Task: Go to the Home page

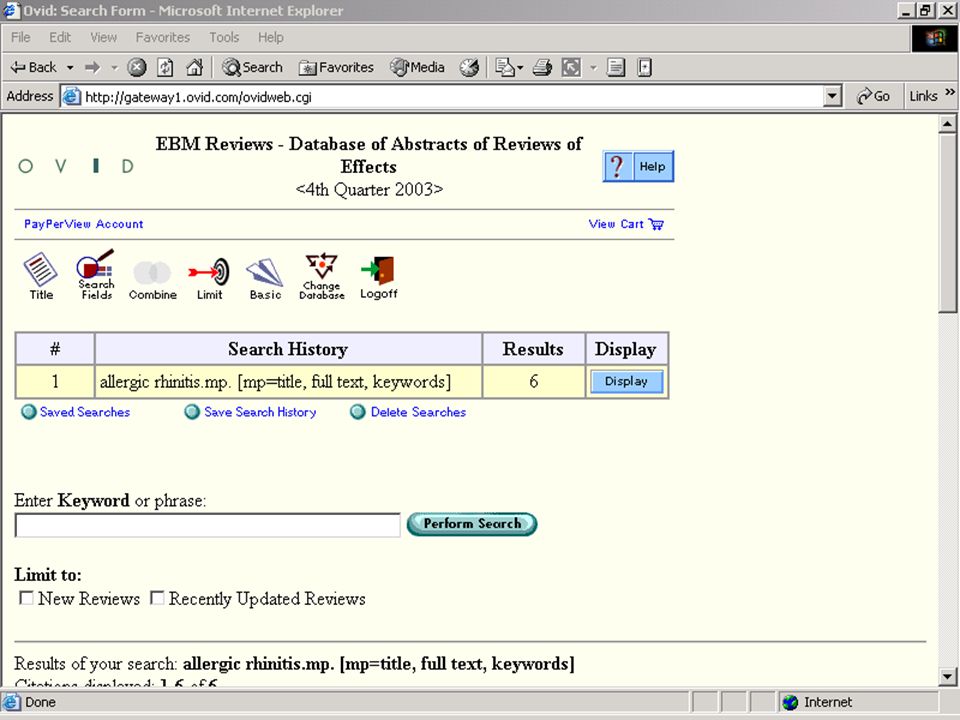Action: (194, 67)
